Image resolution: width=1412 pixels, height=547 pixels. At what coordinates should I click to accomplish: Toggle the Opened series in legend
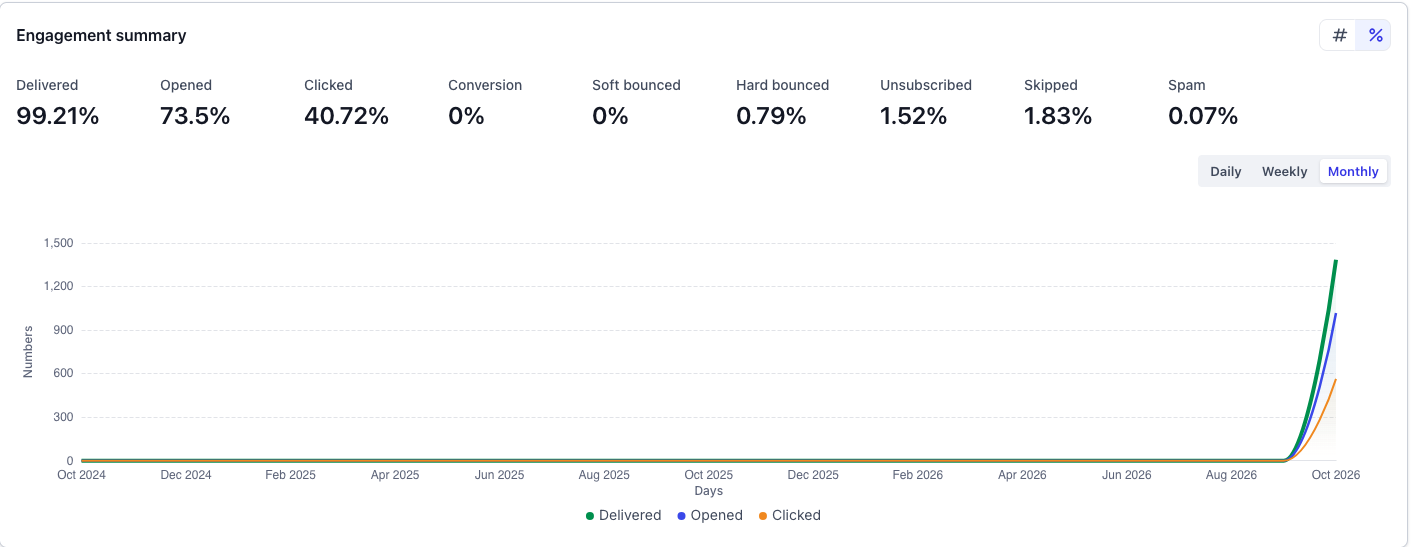tap(710, 515)
